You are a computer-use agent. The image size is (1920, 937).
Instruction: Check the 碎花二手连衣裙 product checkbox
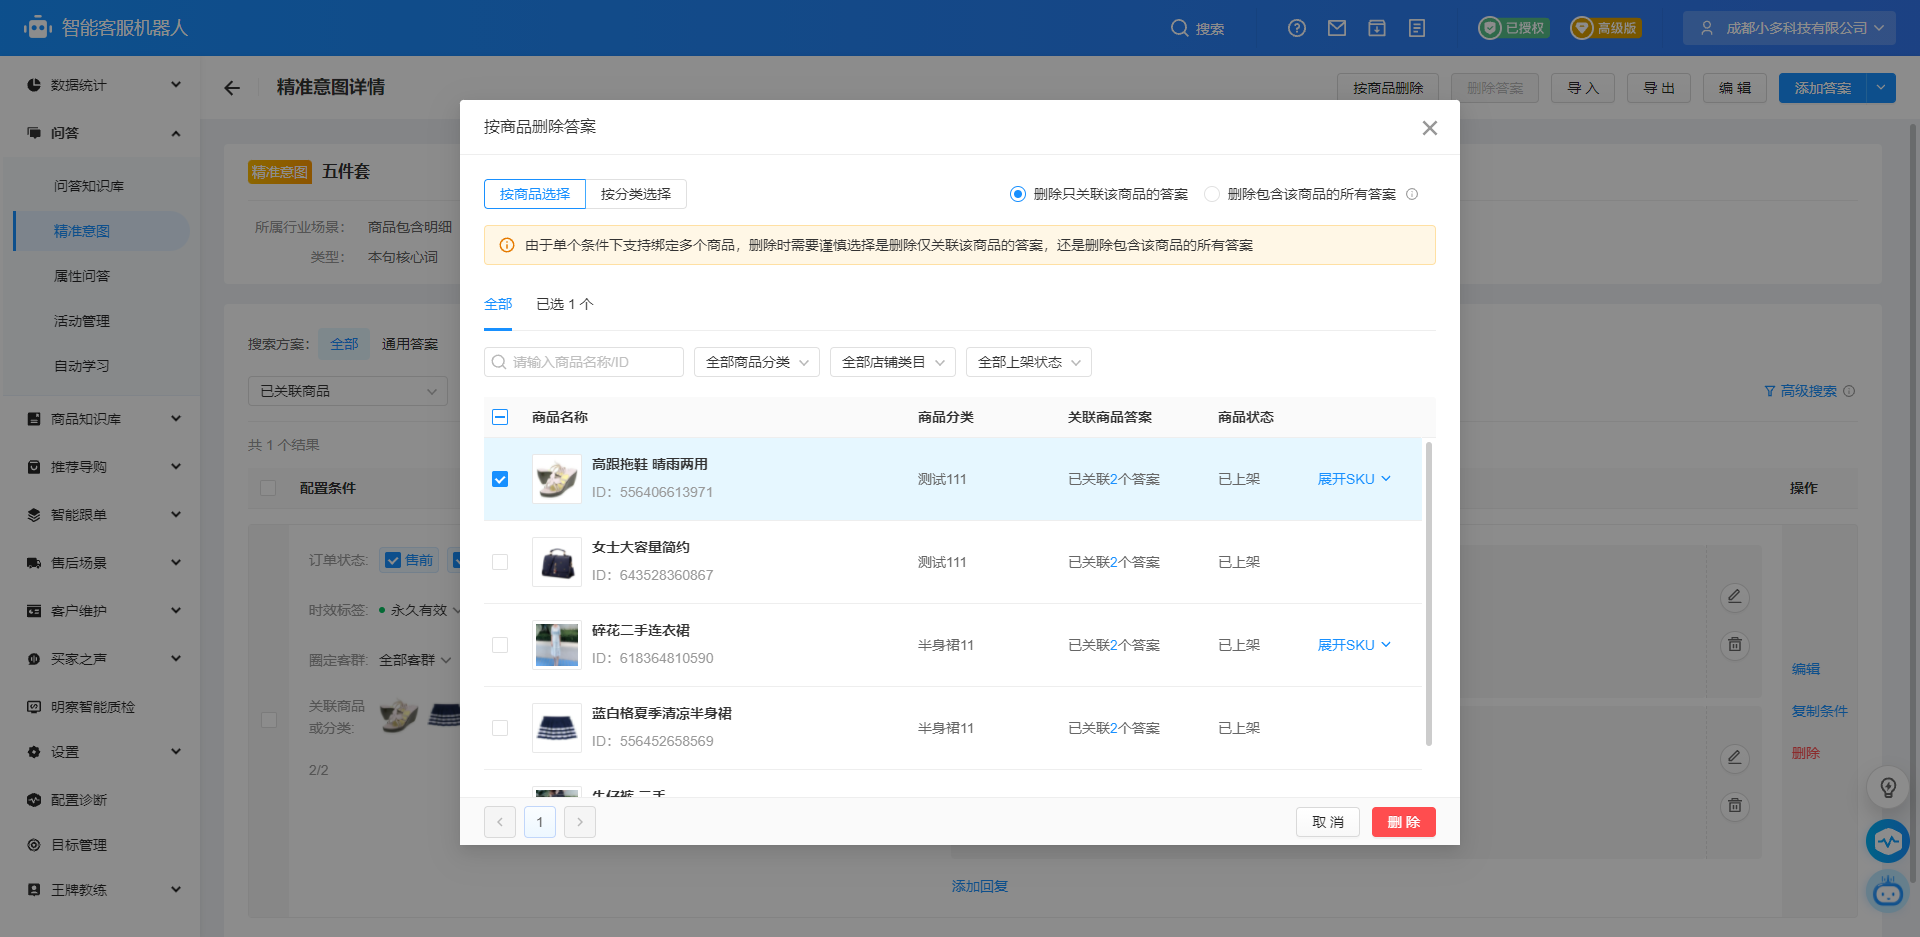(500, 645)
